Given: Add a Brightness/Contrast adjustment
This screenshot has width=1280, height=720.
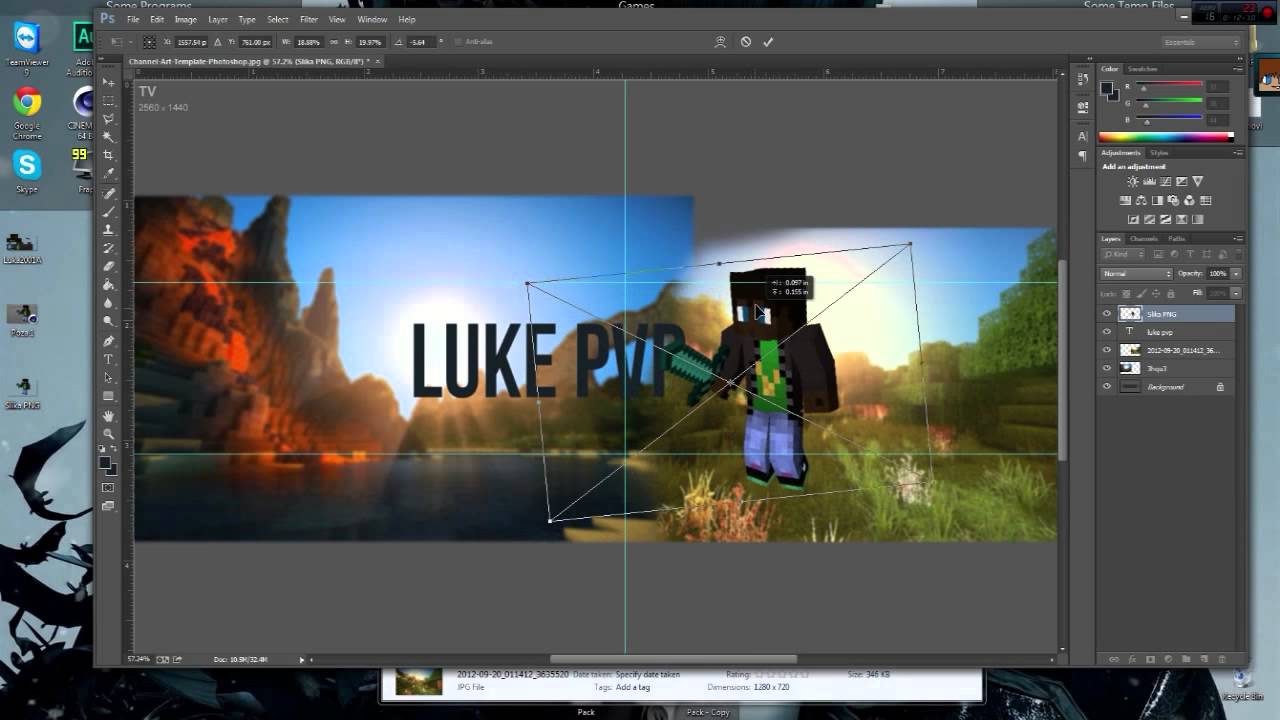Looking at the screenshot, I should (x=1132, y=181).
